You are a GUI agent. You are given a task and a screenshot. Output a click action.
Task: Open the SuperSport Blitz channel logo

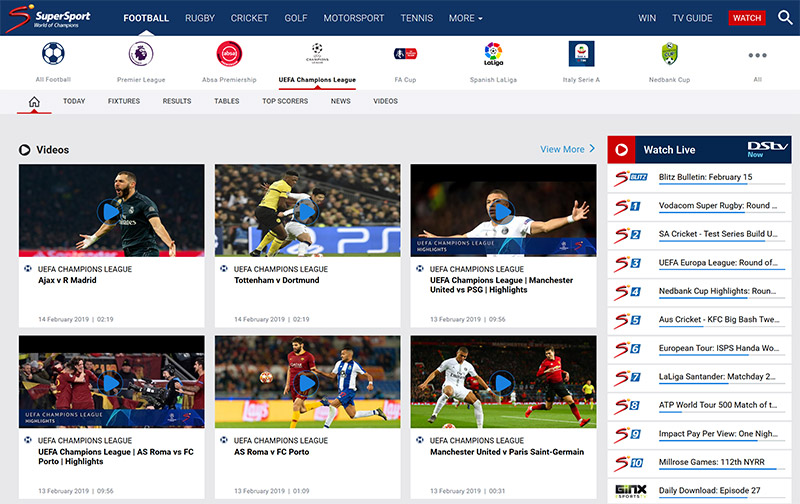pyautogui.click(x=631, y=178)
